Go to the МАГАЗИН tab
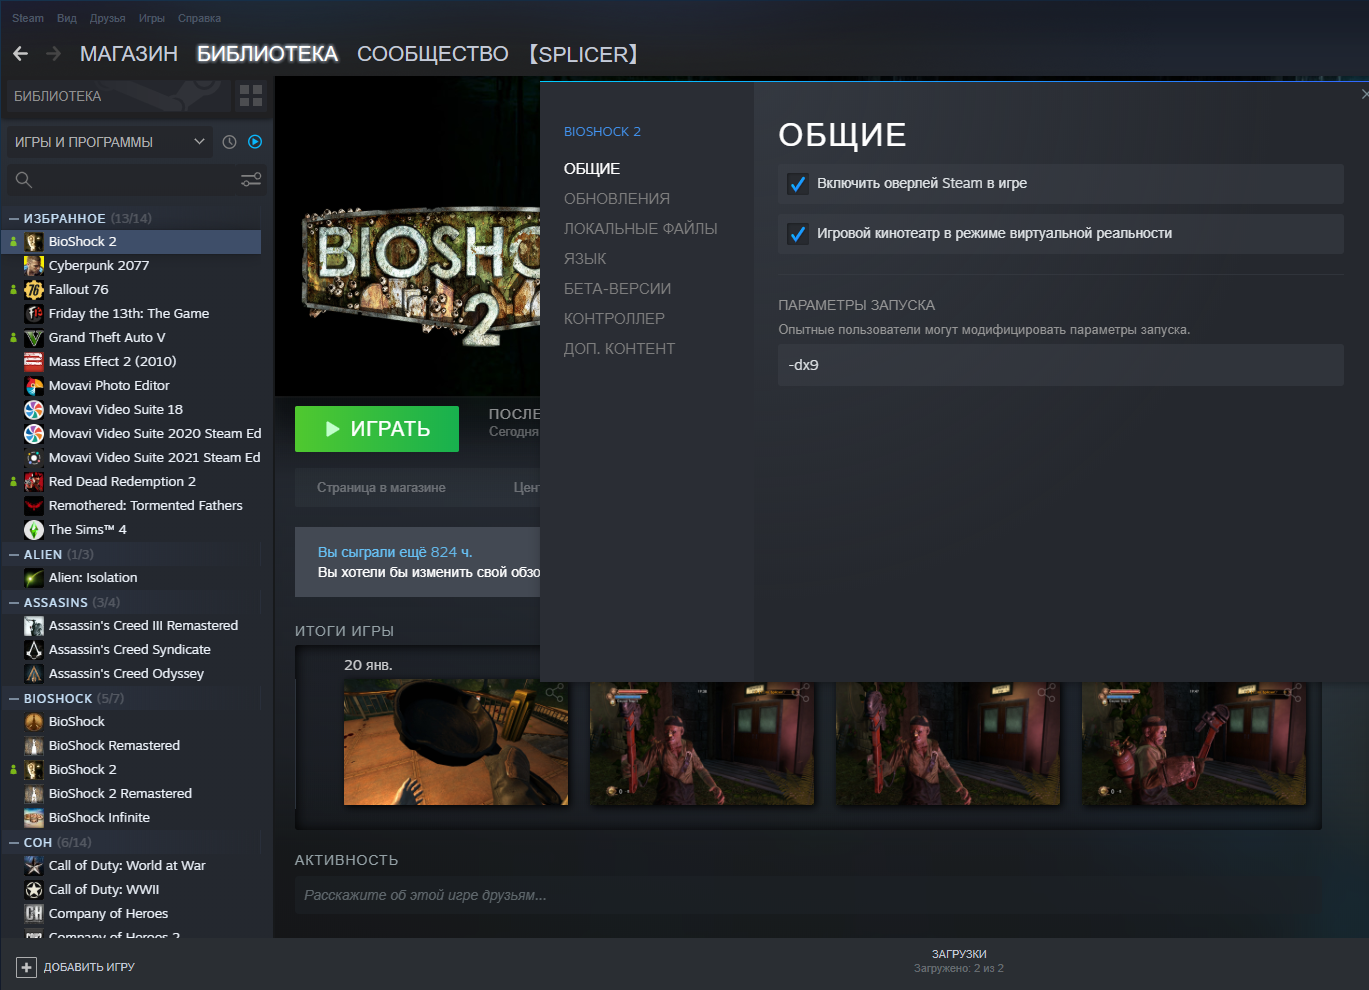This screenshot has width=1369, height=990. (x=129, y=54)
